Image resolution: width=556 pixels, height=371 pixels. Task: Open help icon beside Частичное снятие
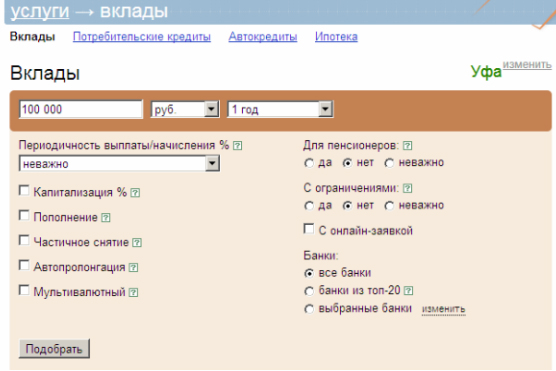coord(137,243)
